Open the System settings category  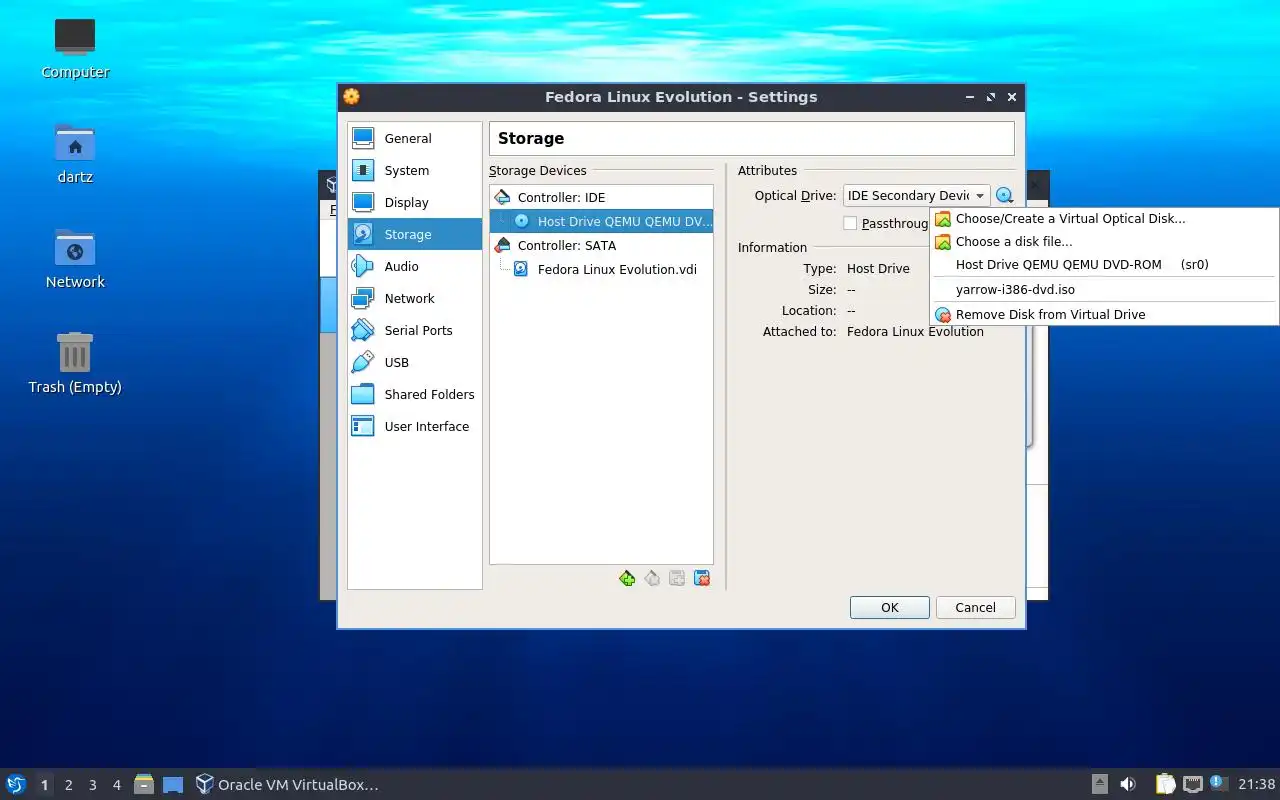414,170
